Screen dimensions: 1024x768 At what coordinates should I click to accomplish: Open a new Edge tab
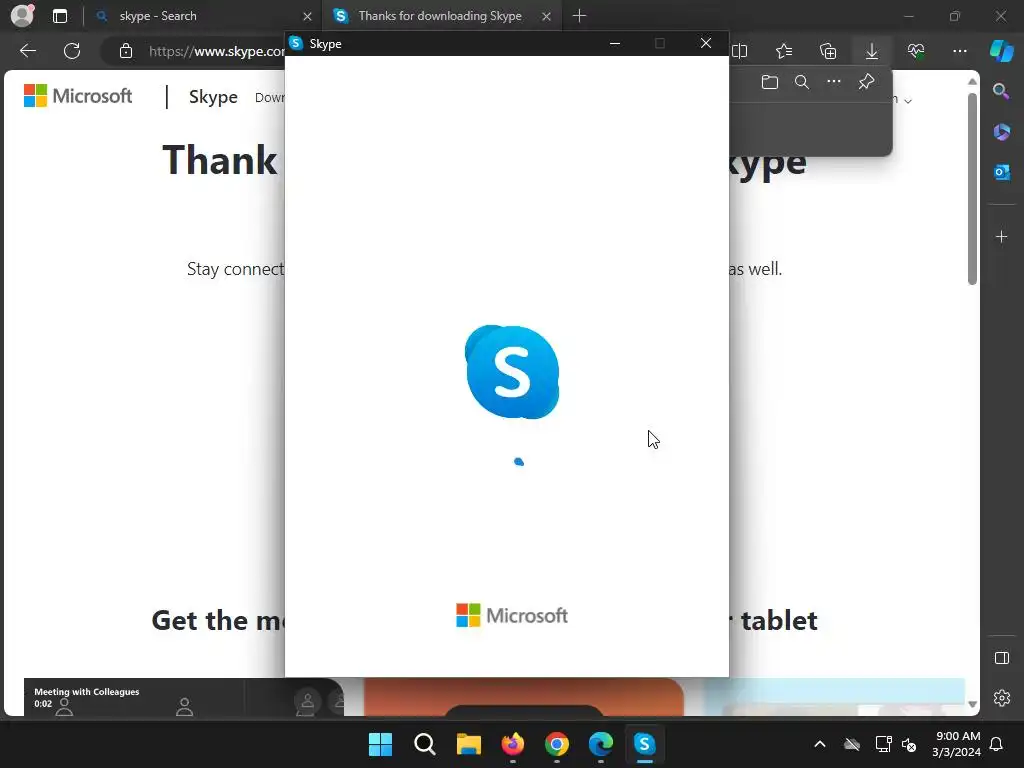click(x=579, y=16)
